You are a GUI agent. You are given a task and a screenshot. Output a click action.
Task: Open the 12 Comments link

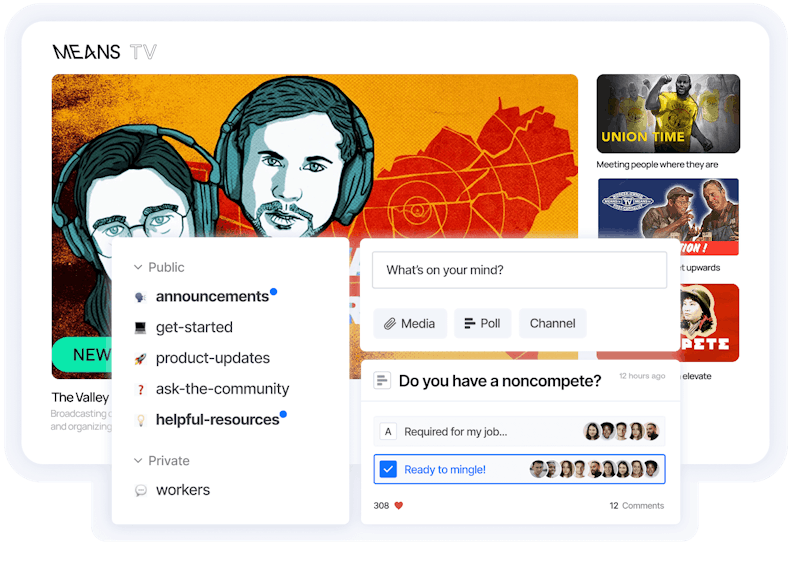click(x=637, y=505)
